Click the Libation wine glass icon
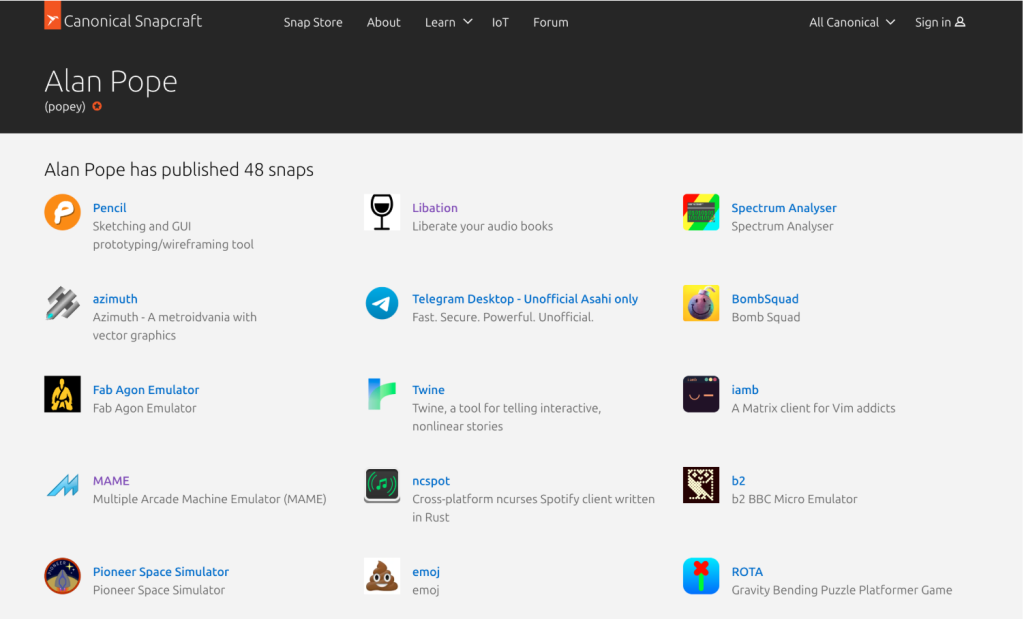 coord(382,212)
